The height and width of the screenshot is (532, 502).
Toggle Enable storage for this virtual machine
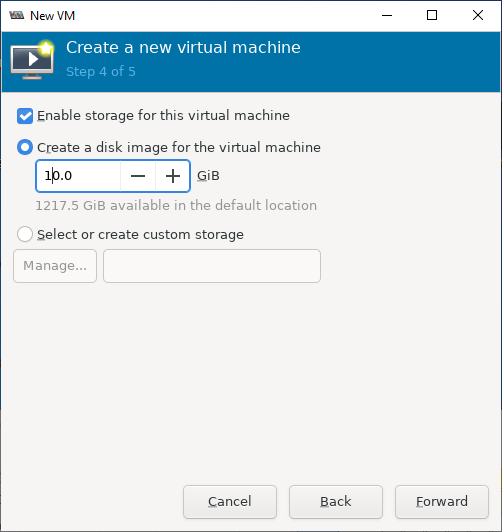click(x=25, y=116)
